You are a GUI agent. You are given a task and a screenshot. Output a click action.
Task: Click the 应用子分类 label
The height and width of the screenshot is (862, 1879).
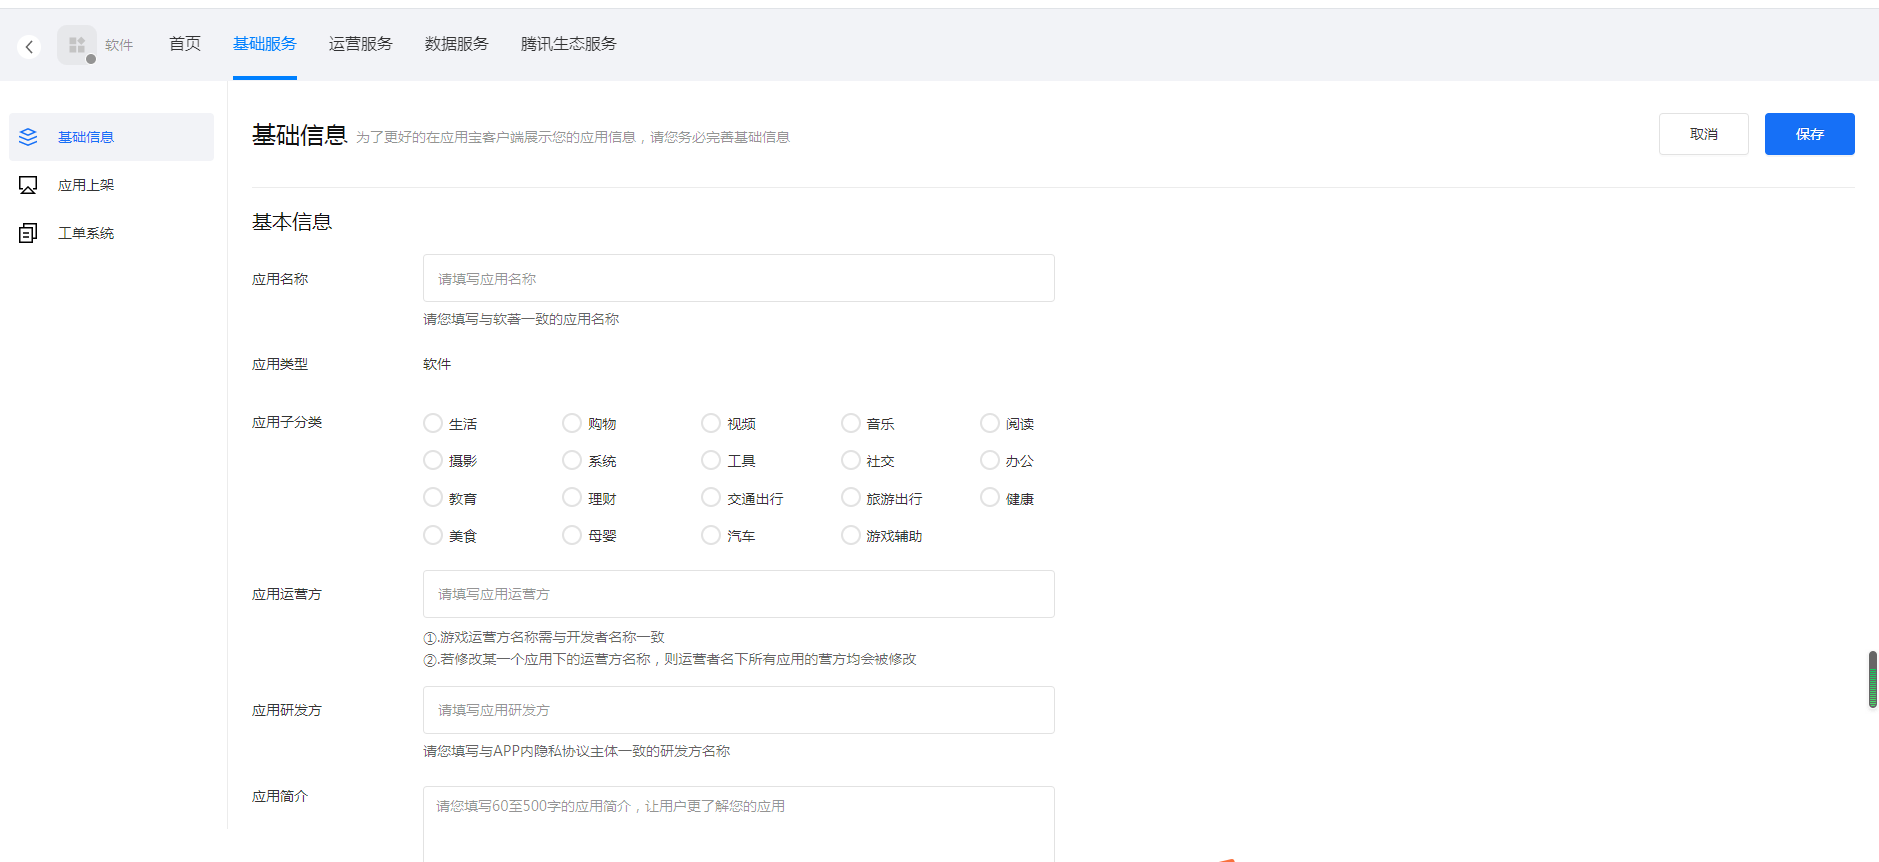point(287,422)
